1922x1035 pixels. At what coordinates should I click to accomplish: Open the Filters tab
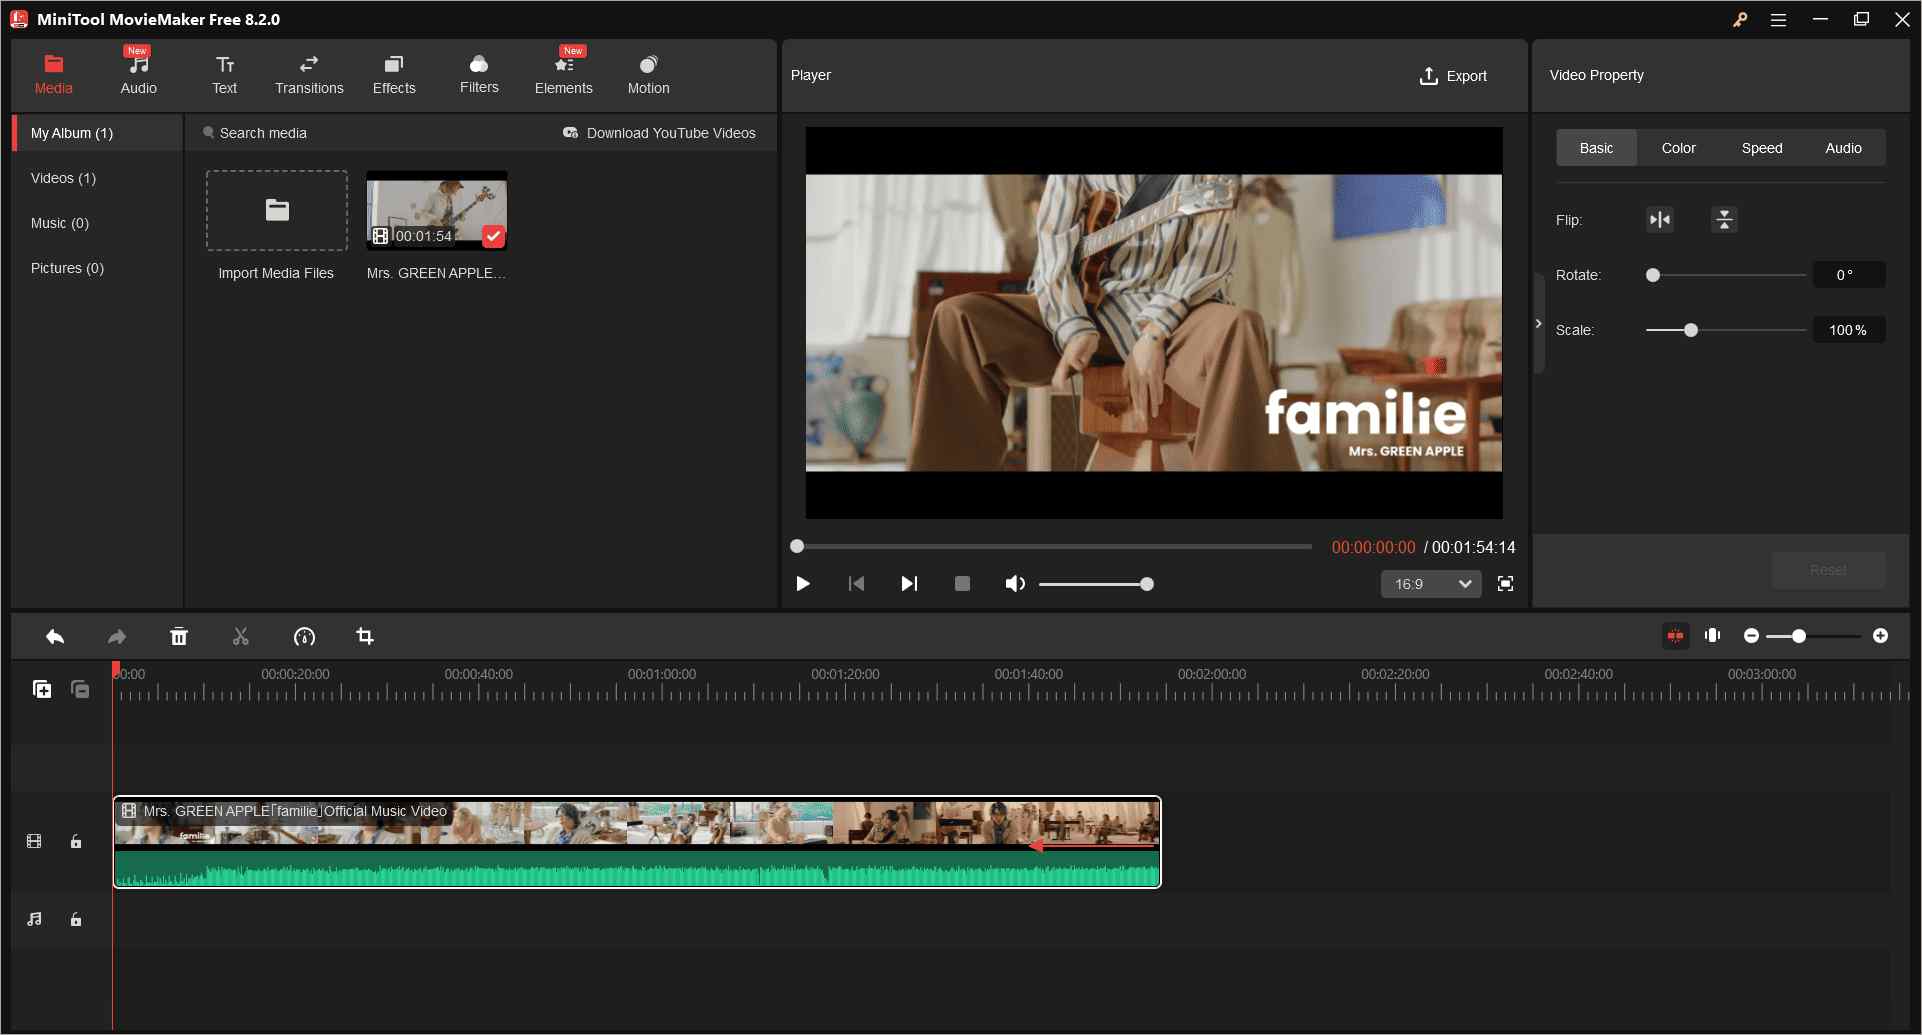click(x=479, y=75)
